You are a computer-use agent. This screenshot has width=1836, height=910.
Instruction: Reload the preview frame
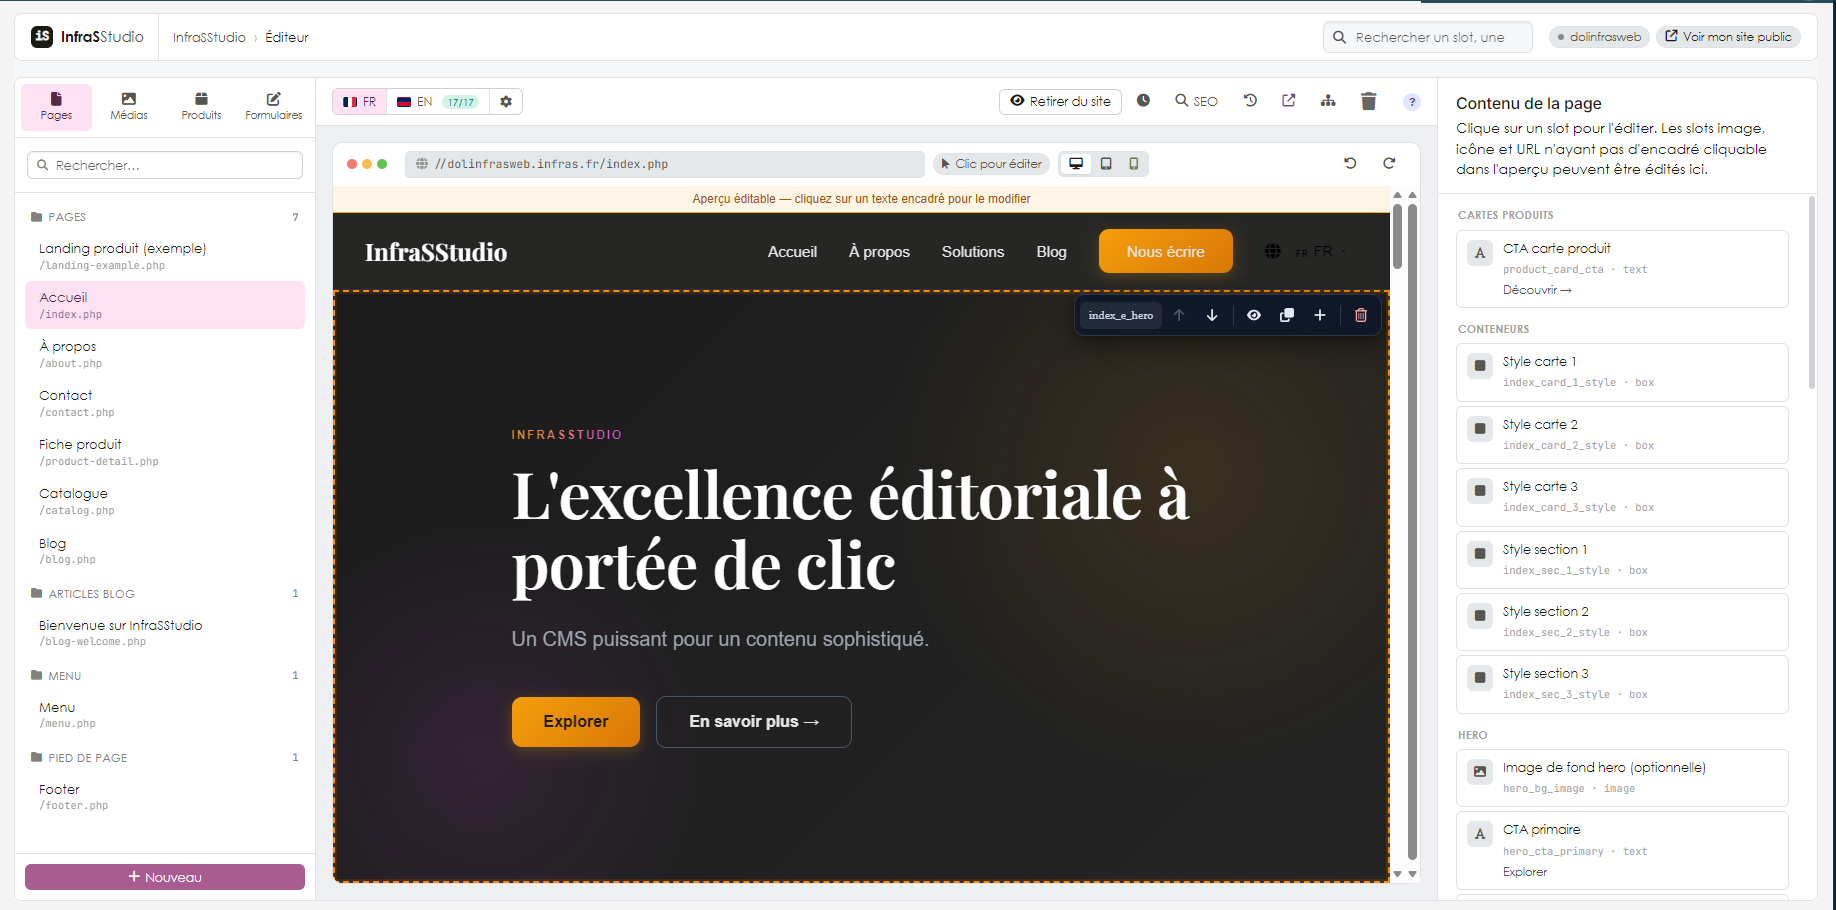tap(1389, 163)
